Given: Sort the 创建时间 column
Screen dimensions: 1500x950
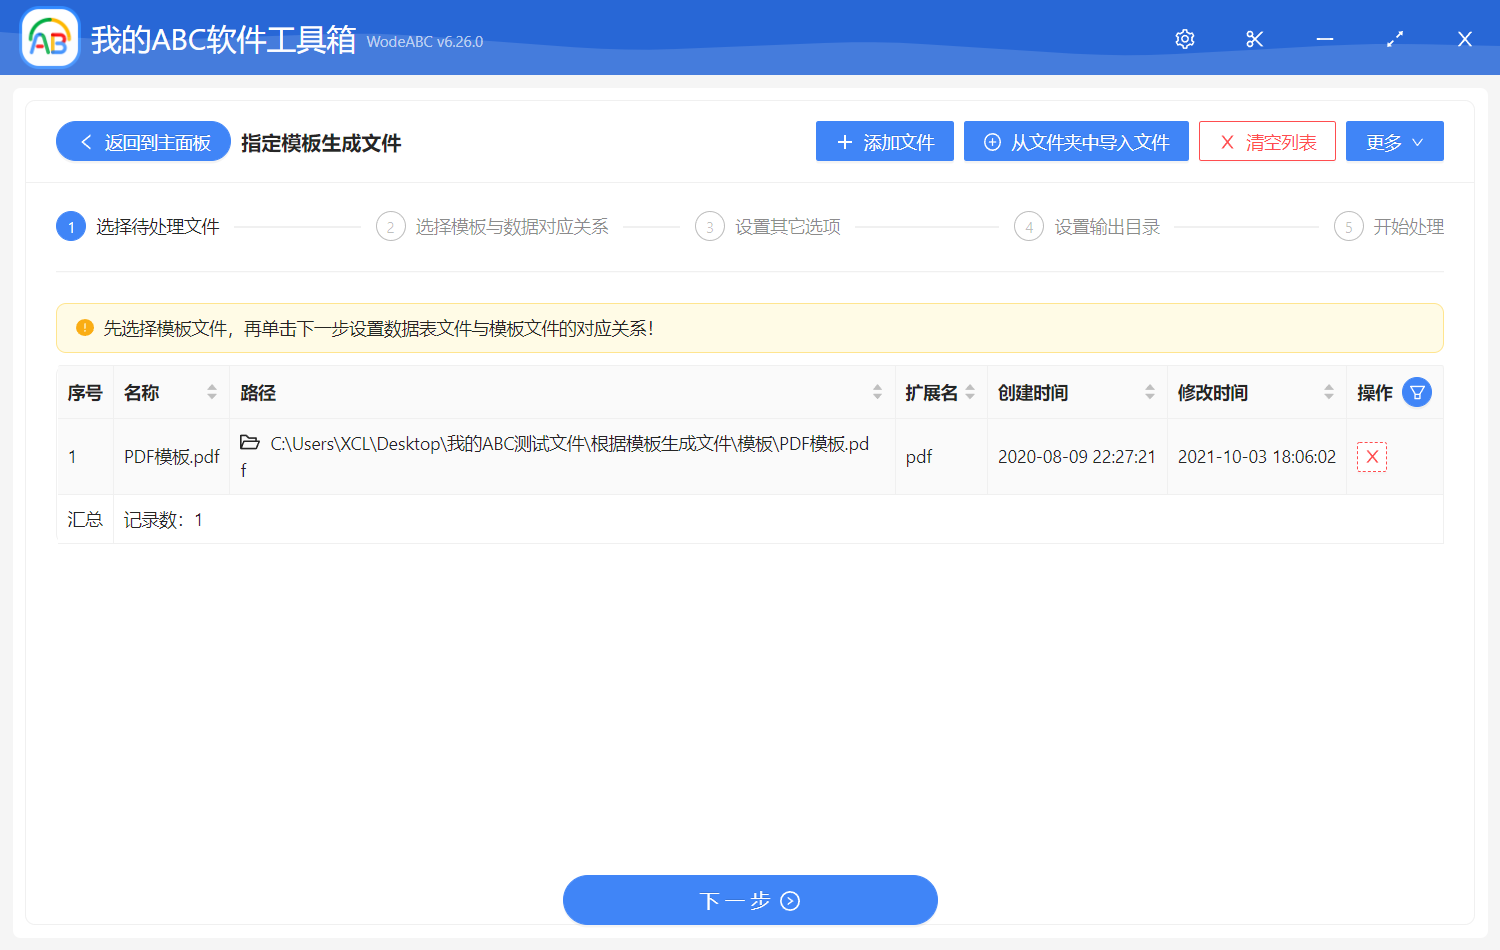Looking at the screenshot, I should pos(1149,392).
